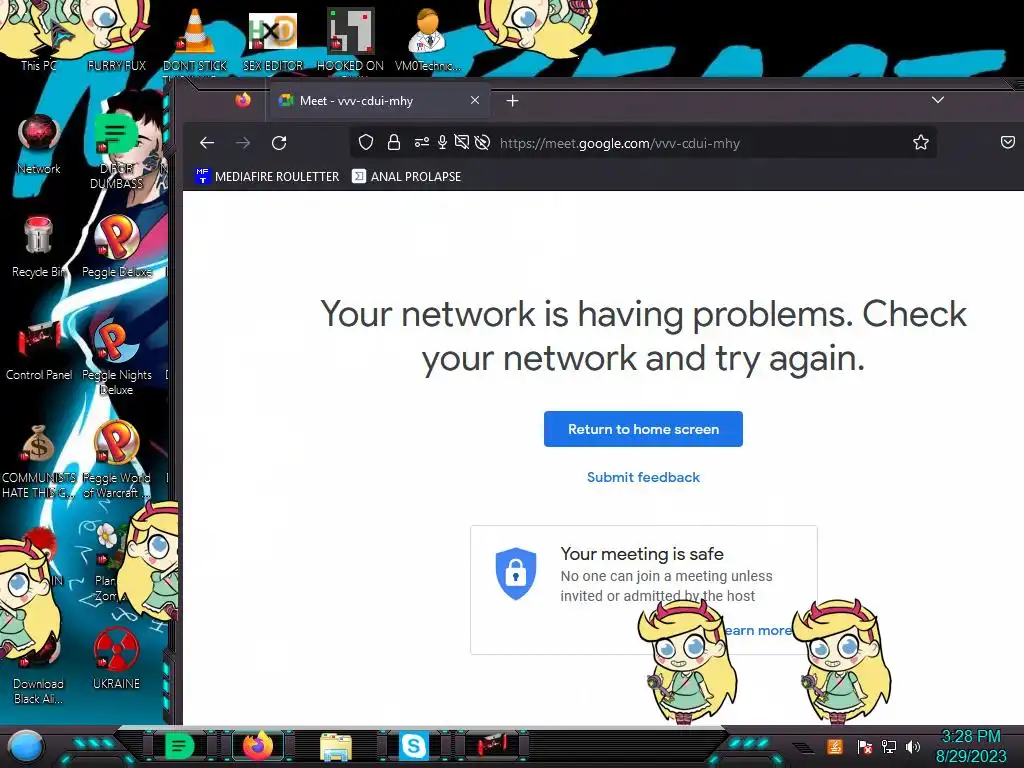Open the Recycle Bin
This screenshot has height=768, width=1024.
39,246
